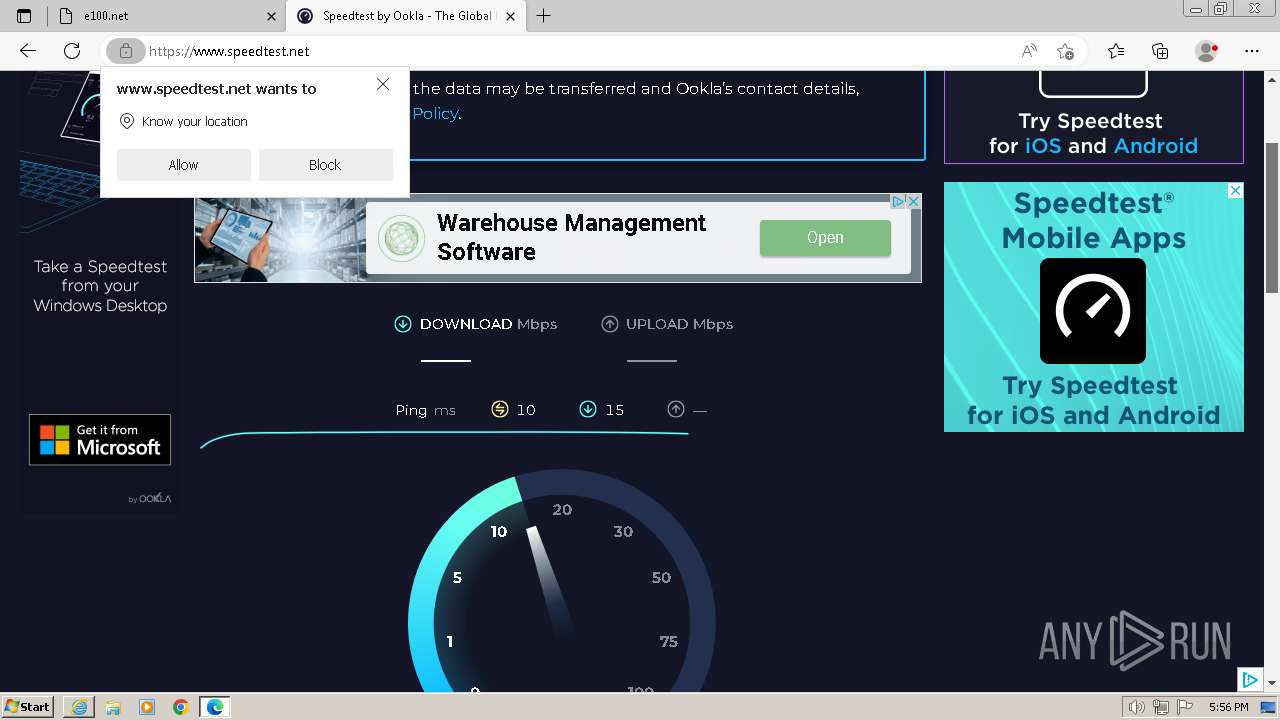Click the volume speaker tray icon
This screenshot has height=720, width=1280.
[x=1136, y=707]
